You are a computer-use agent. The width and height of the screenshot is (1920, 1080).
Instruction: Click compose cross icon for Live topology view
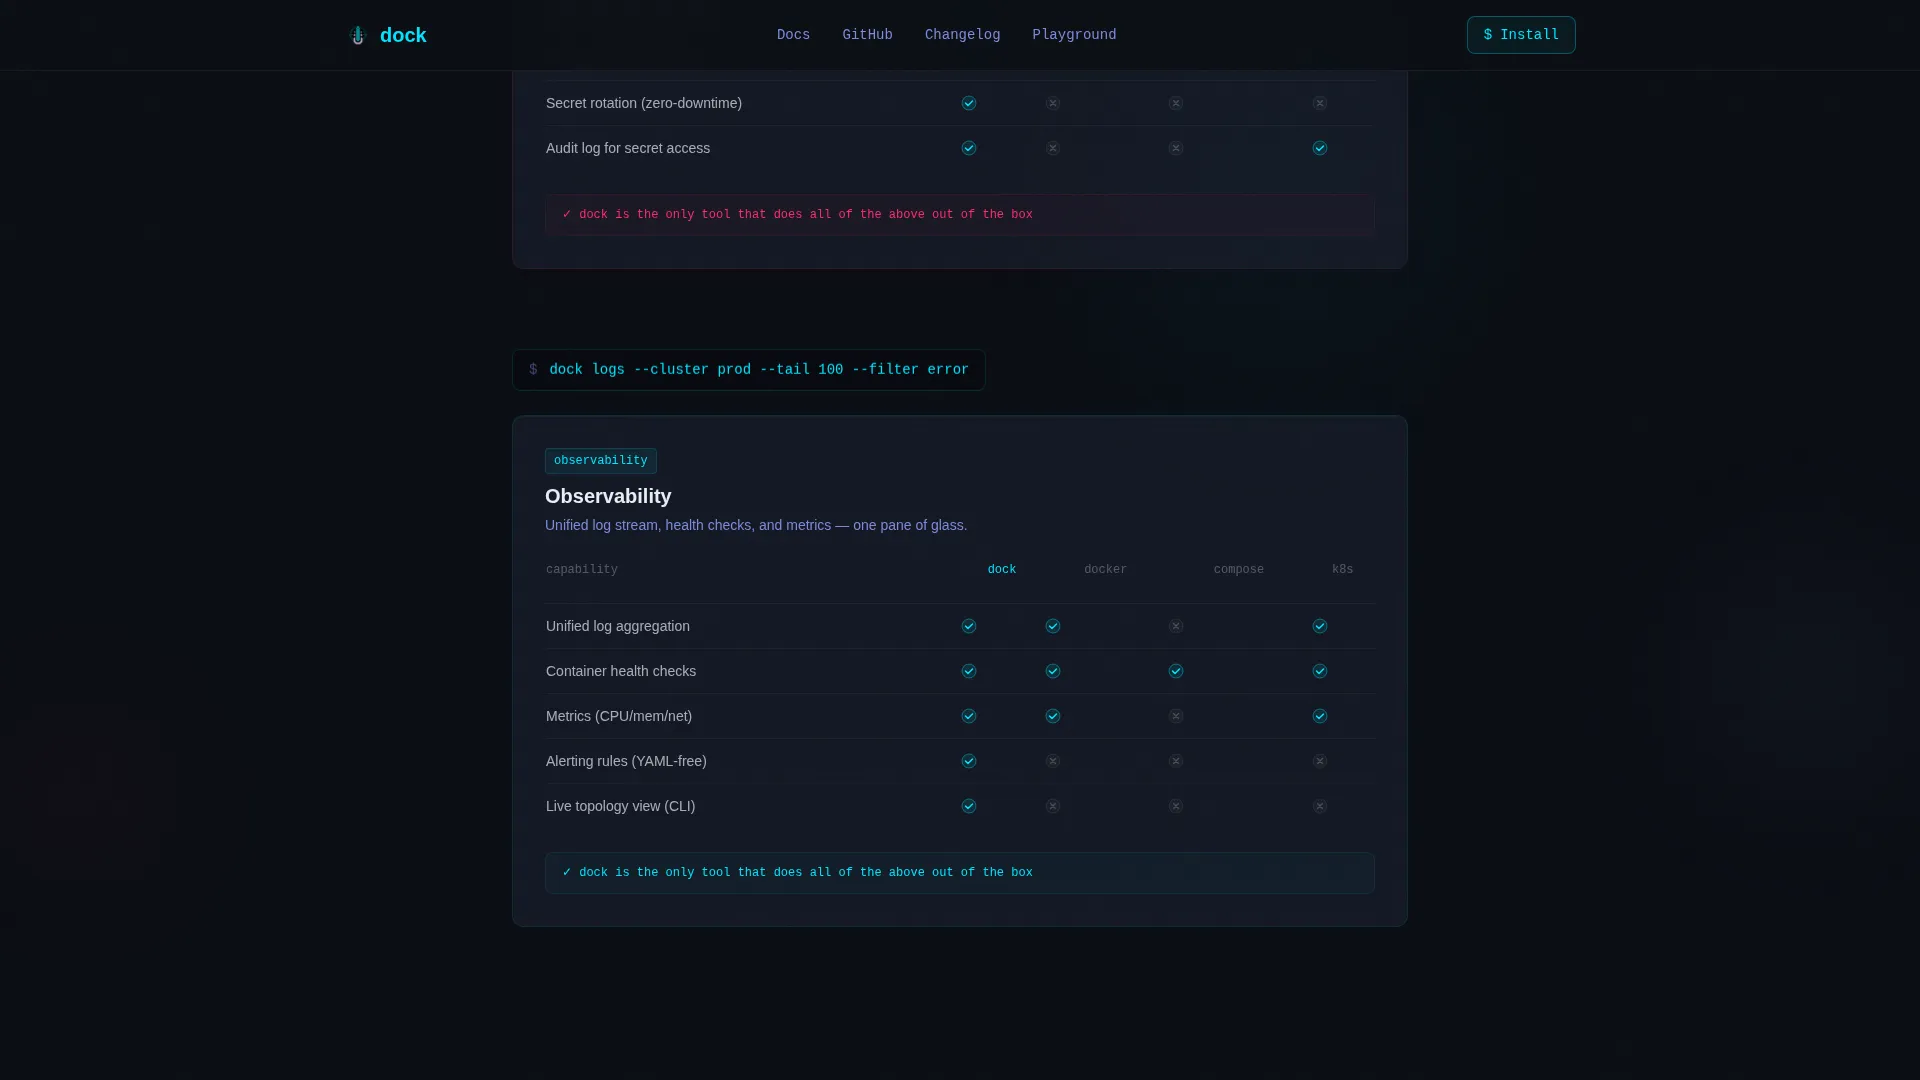[1176, 806]
